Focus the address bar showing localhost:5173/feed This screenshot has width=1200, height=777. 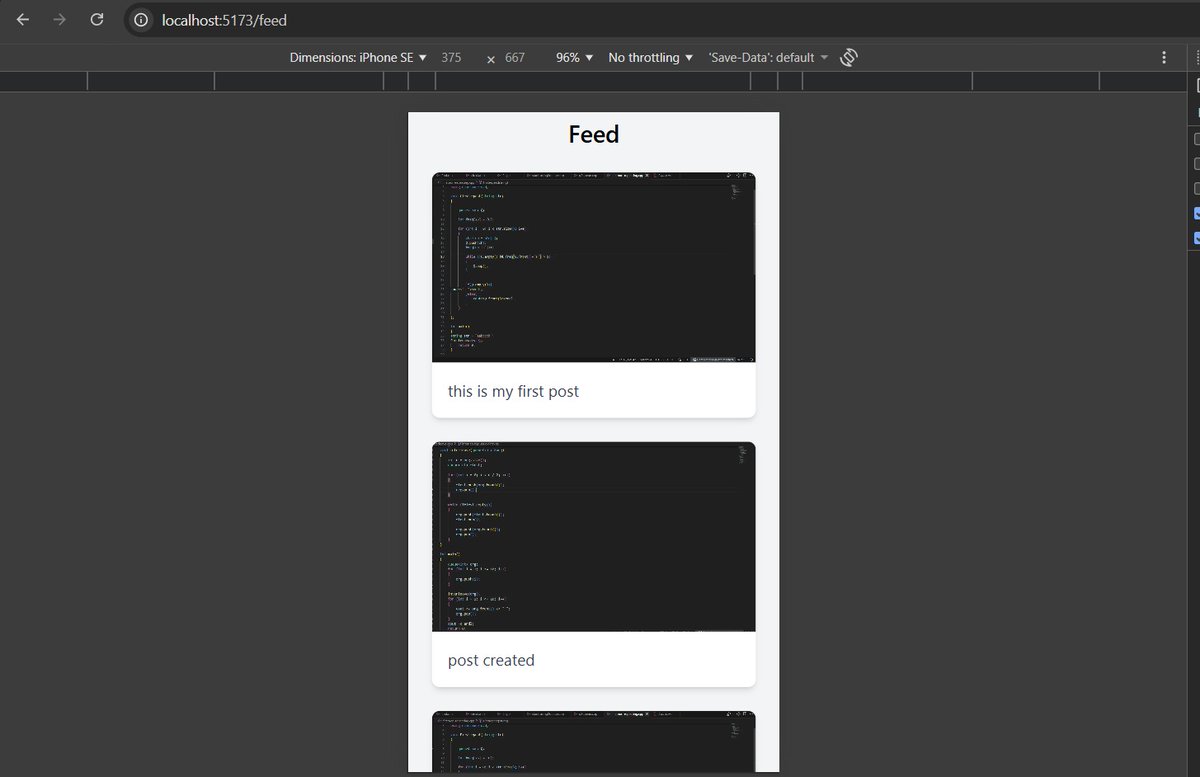pos(660,20)
